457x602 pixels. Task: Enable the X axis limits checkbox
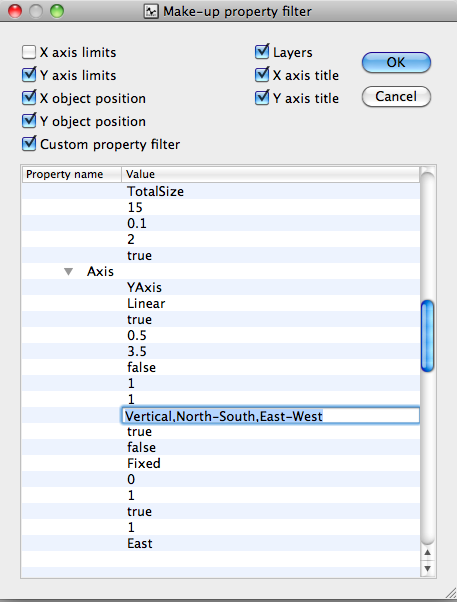29,52
